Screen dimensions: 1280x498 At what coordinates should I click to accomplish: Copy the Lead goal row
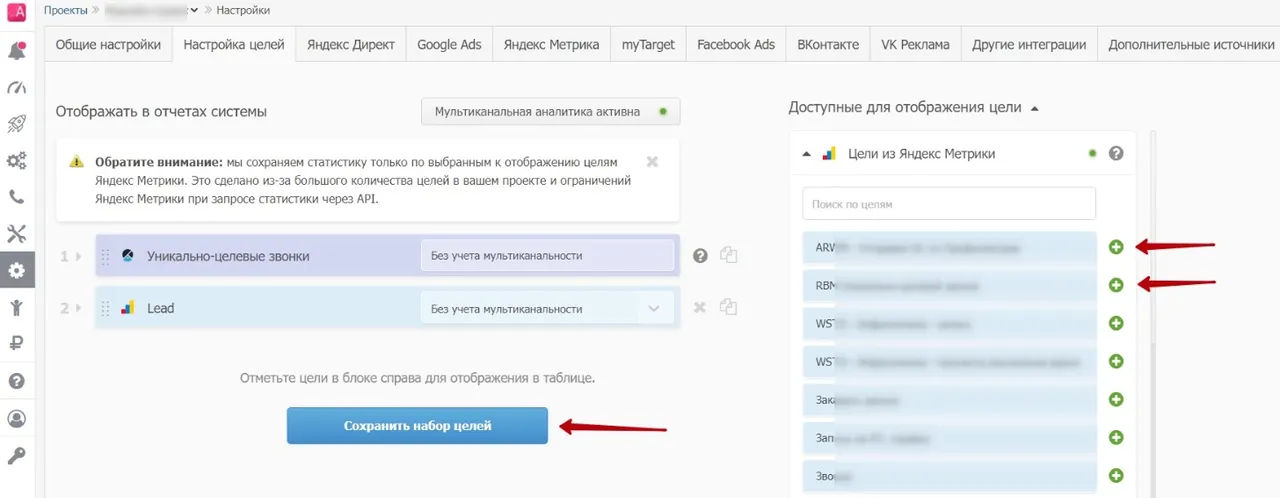pos(729,307)
